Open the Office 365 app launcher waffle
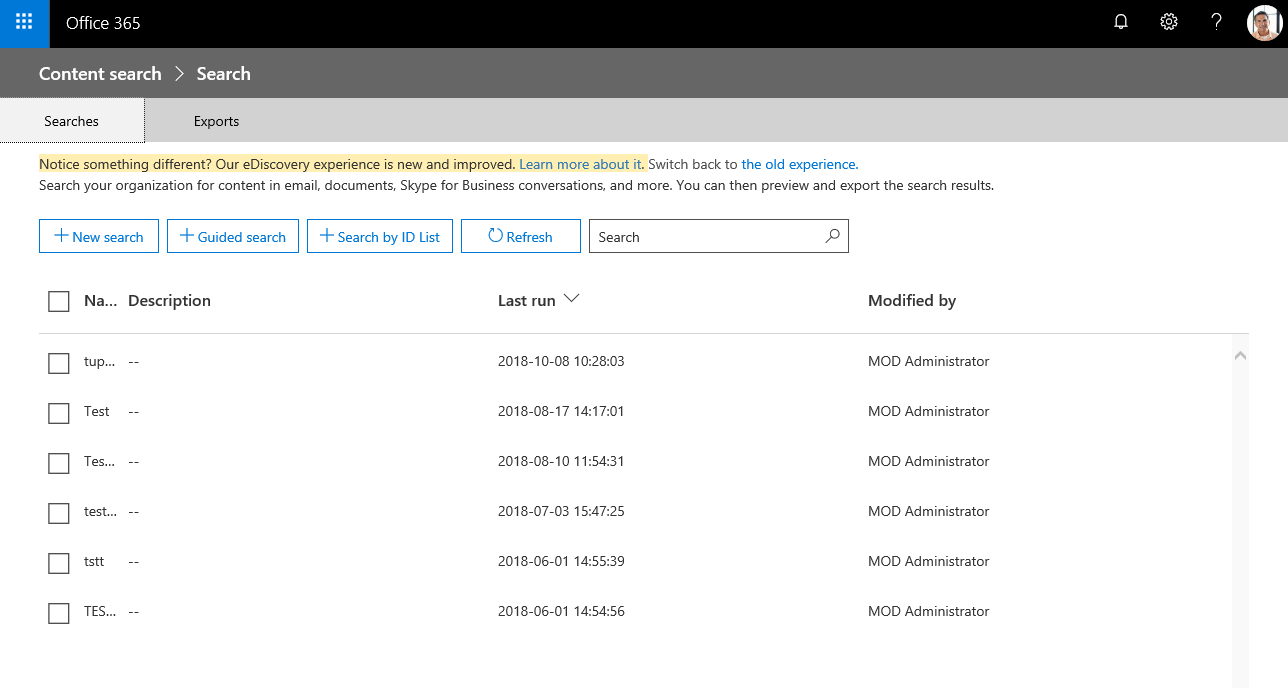 pyautogui.click(x=24, y=22)
